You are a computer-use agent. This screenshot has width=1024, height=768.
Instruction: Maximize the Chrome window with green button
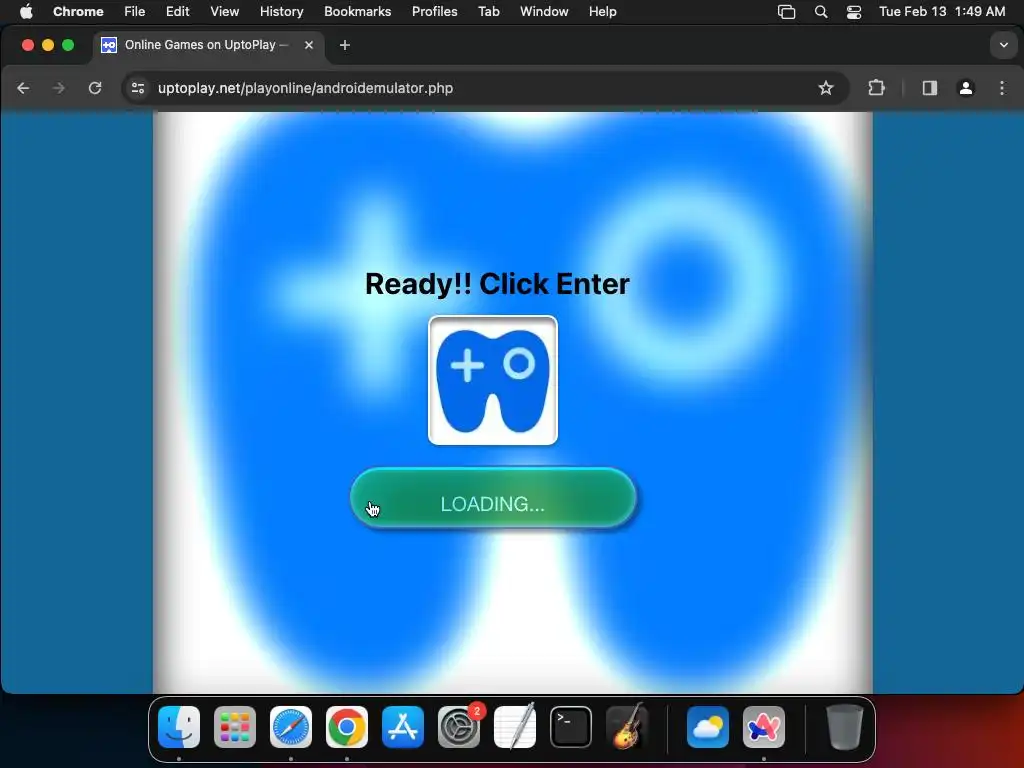(x=68, y=45)
